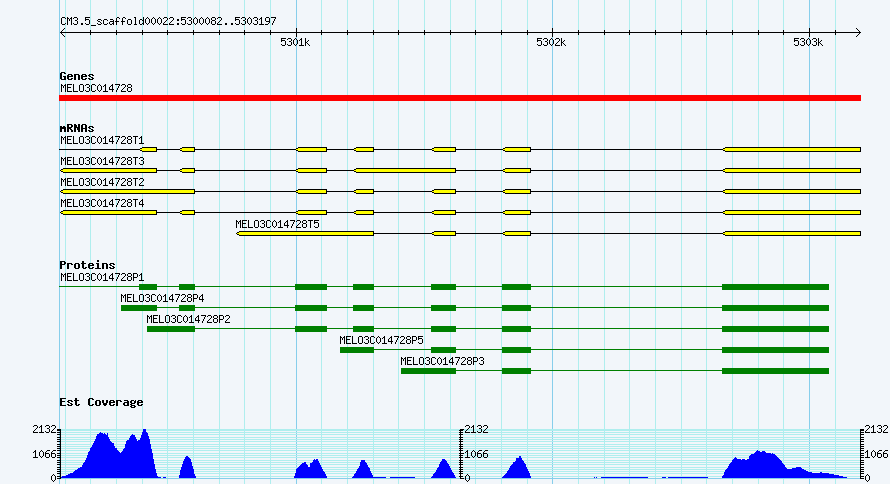The image size is (890, 484).
Task: Select the mRNAs track heading
Action: (77, 128)
